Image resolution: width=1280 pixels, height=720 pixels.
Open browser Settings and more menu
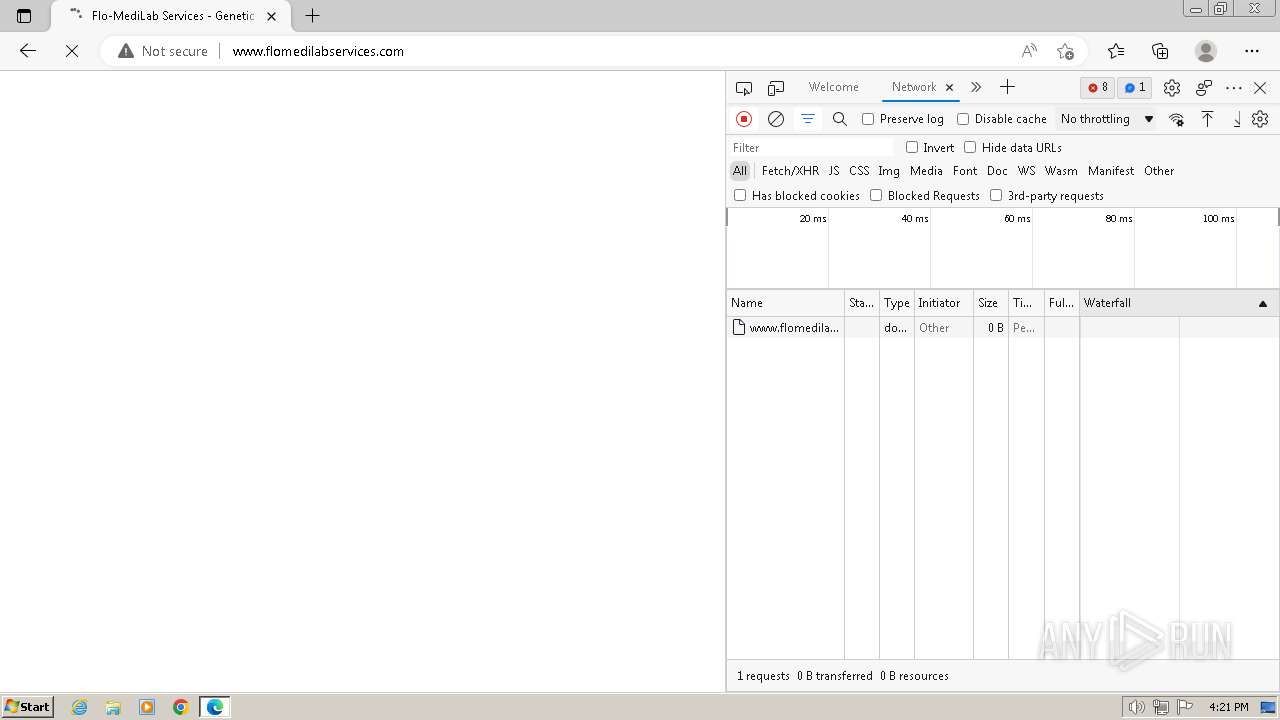tap(1252, 51)
